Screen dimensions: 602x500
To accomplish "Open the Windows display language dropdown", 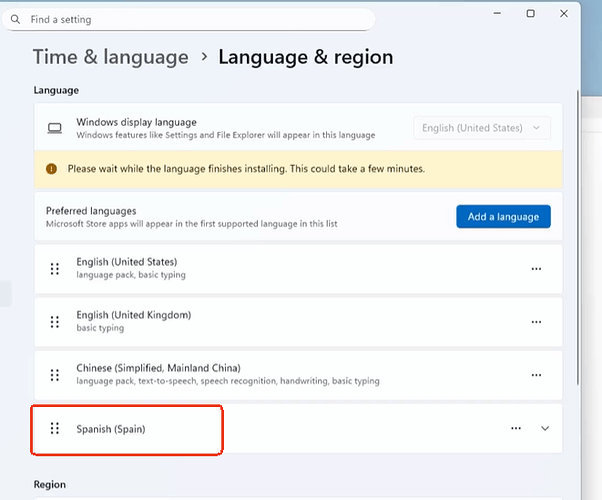I will point(481,128).
